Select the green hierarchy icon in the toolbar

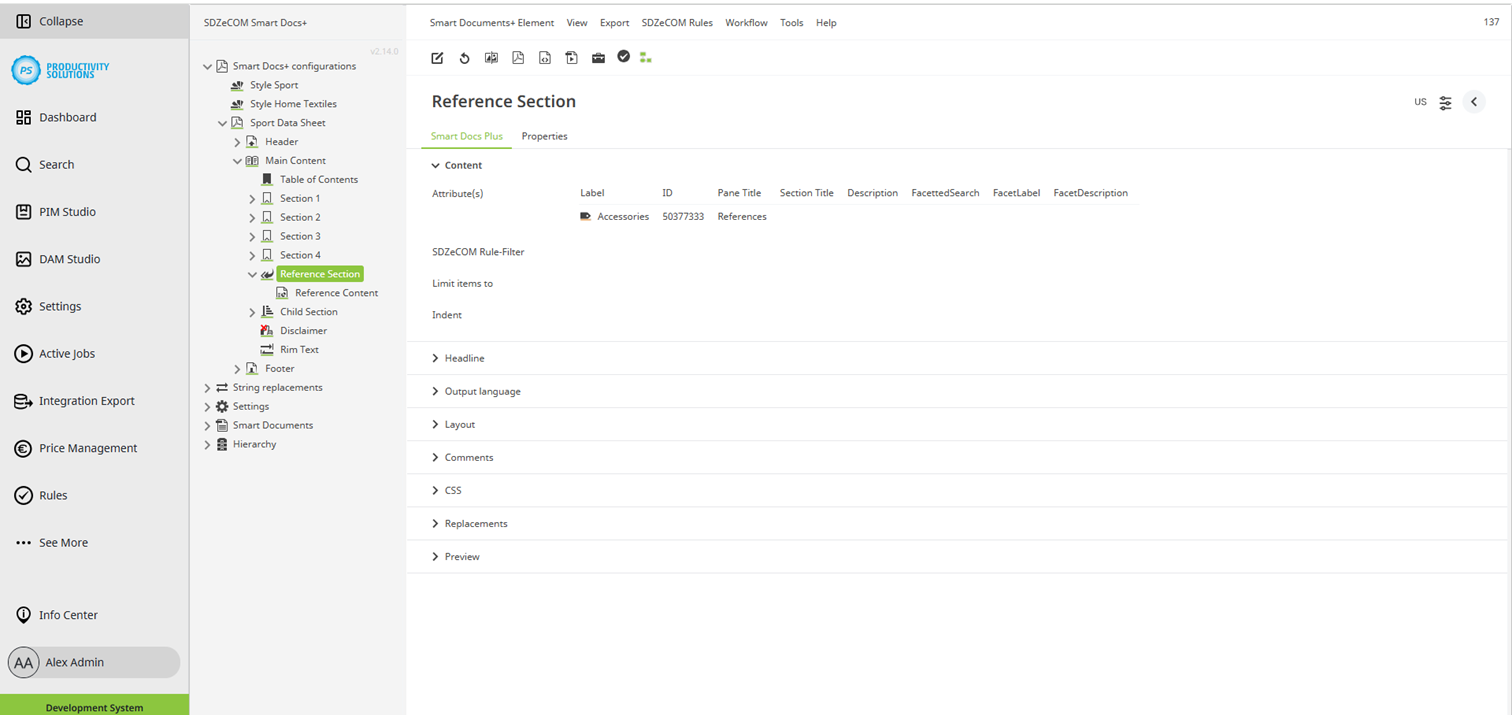pyautogui.click(x=645, y=57)
